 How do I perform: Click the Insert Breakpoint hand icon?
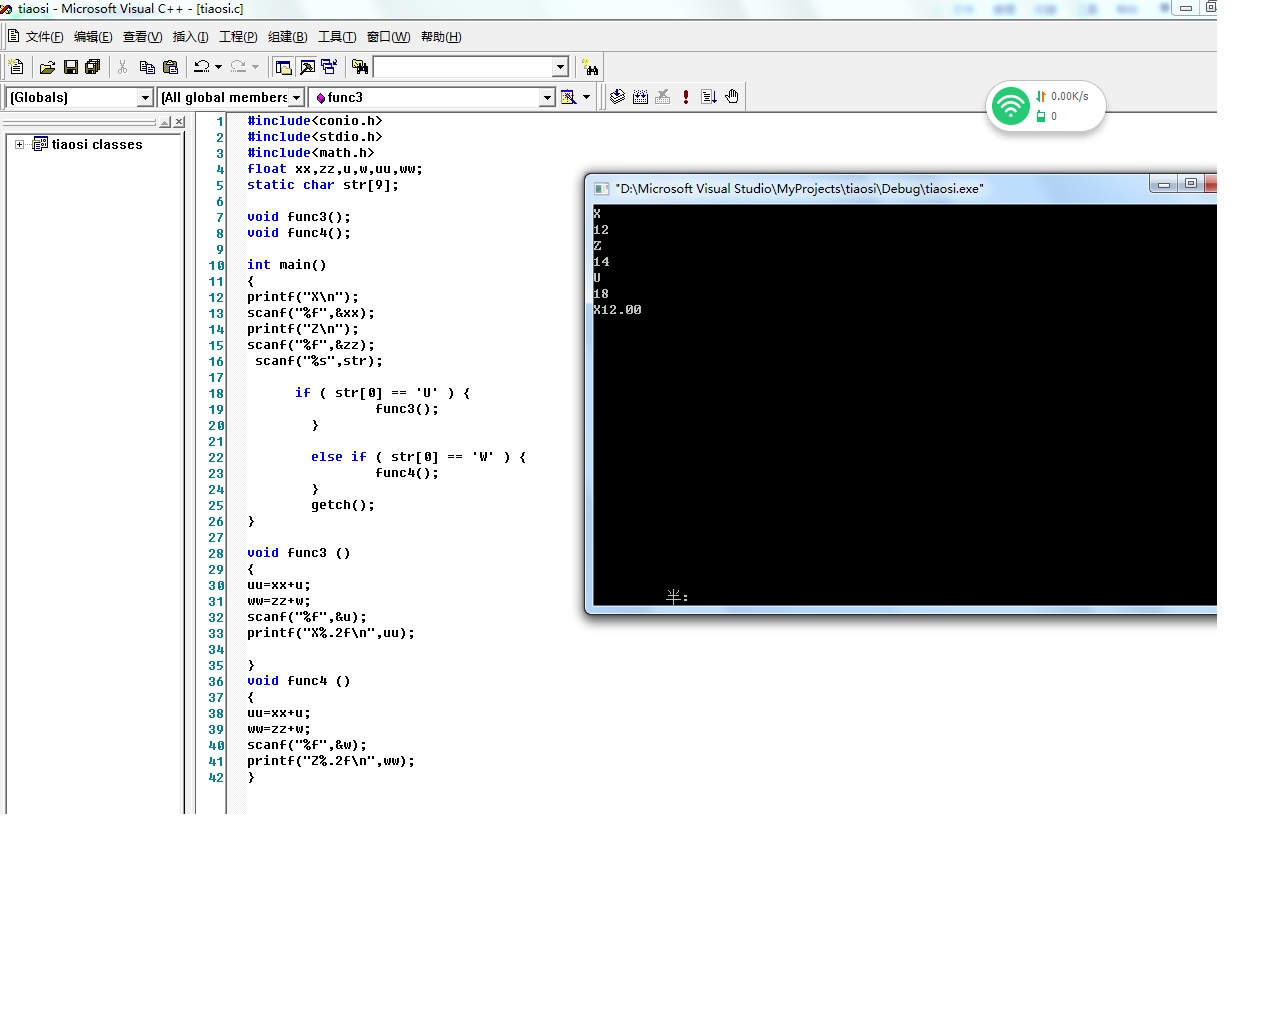tap(732, 97)
